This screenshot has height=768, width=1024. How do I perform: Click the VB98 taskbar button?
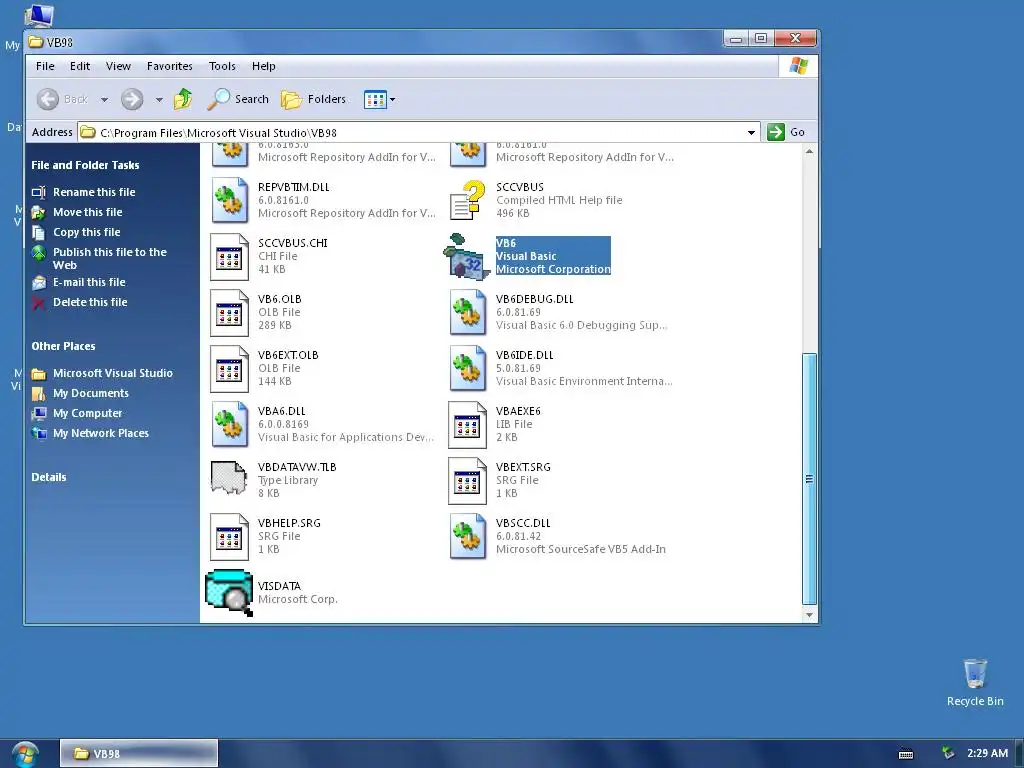click(138, 754)
